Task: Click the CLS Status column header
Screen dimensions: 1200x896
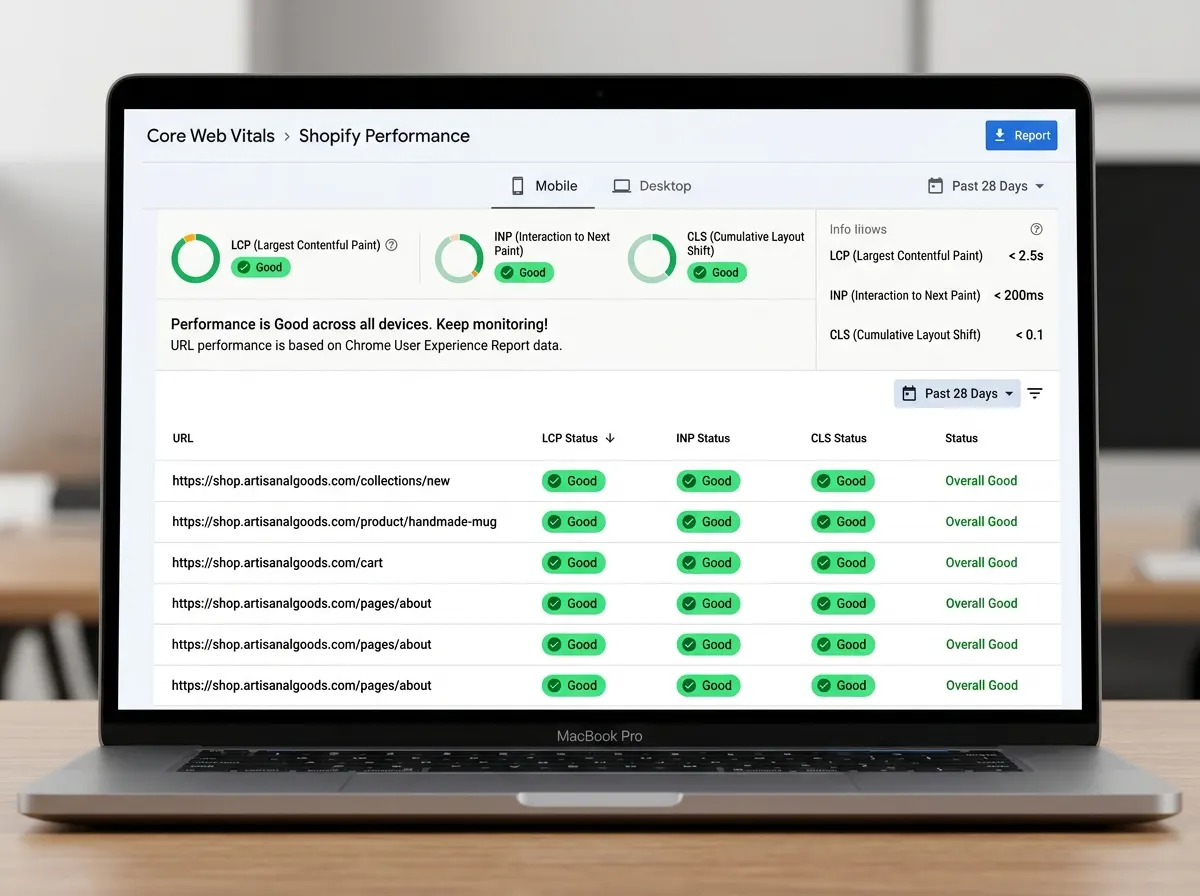Action: pyautogui.click(x=839, y=438)
